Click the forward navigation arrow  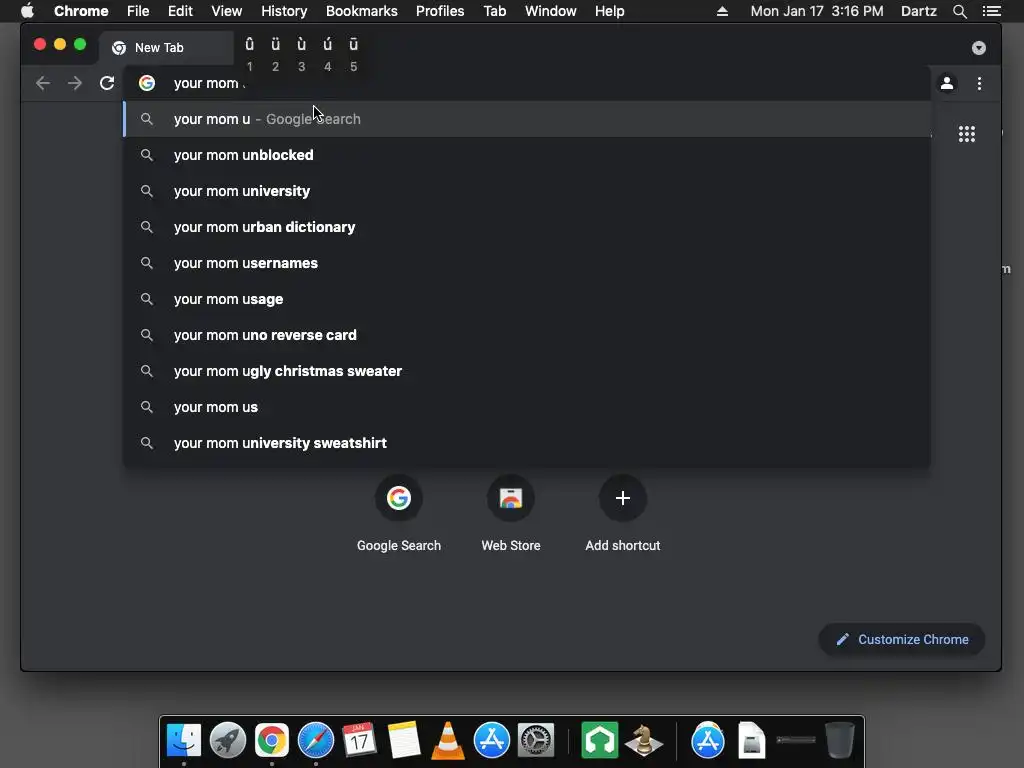[x=75, y=83]
